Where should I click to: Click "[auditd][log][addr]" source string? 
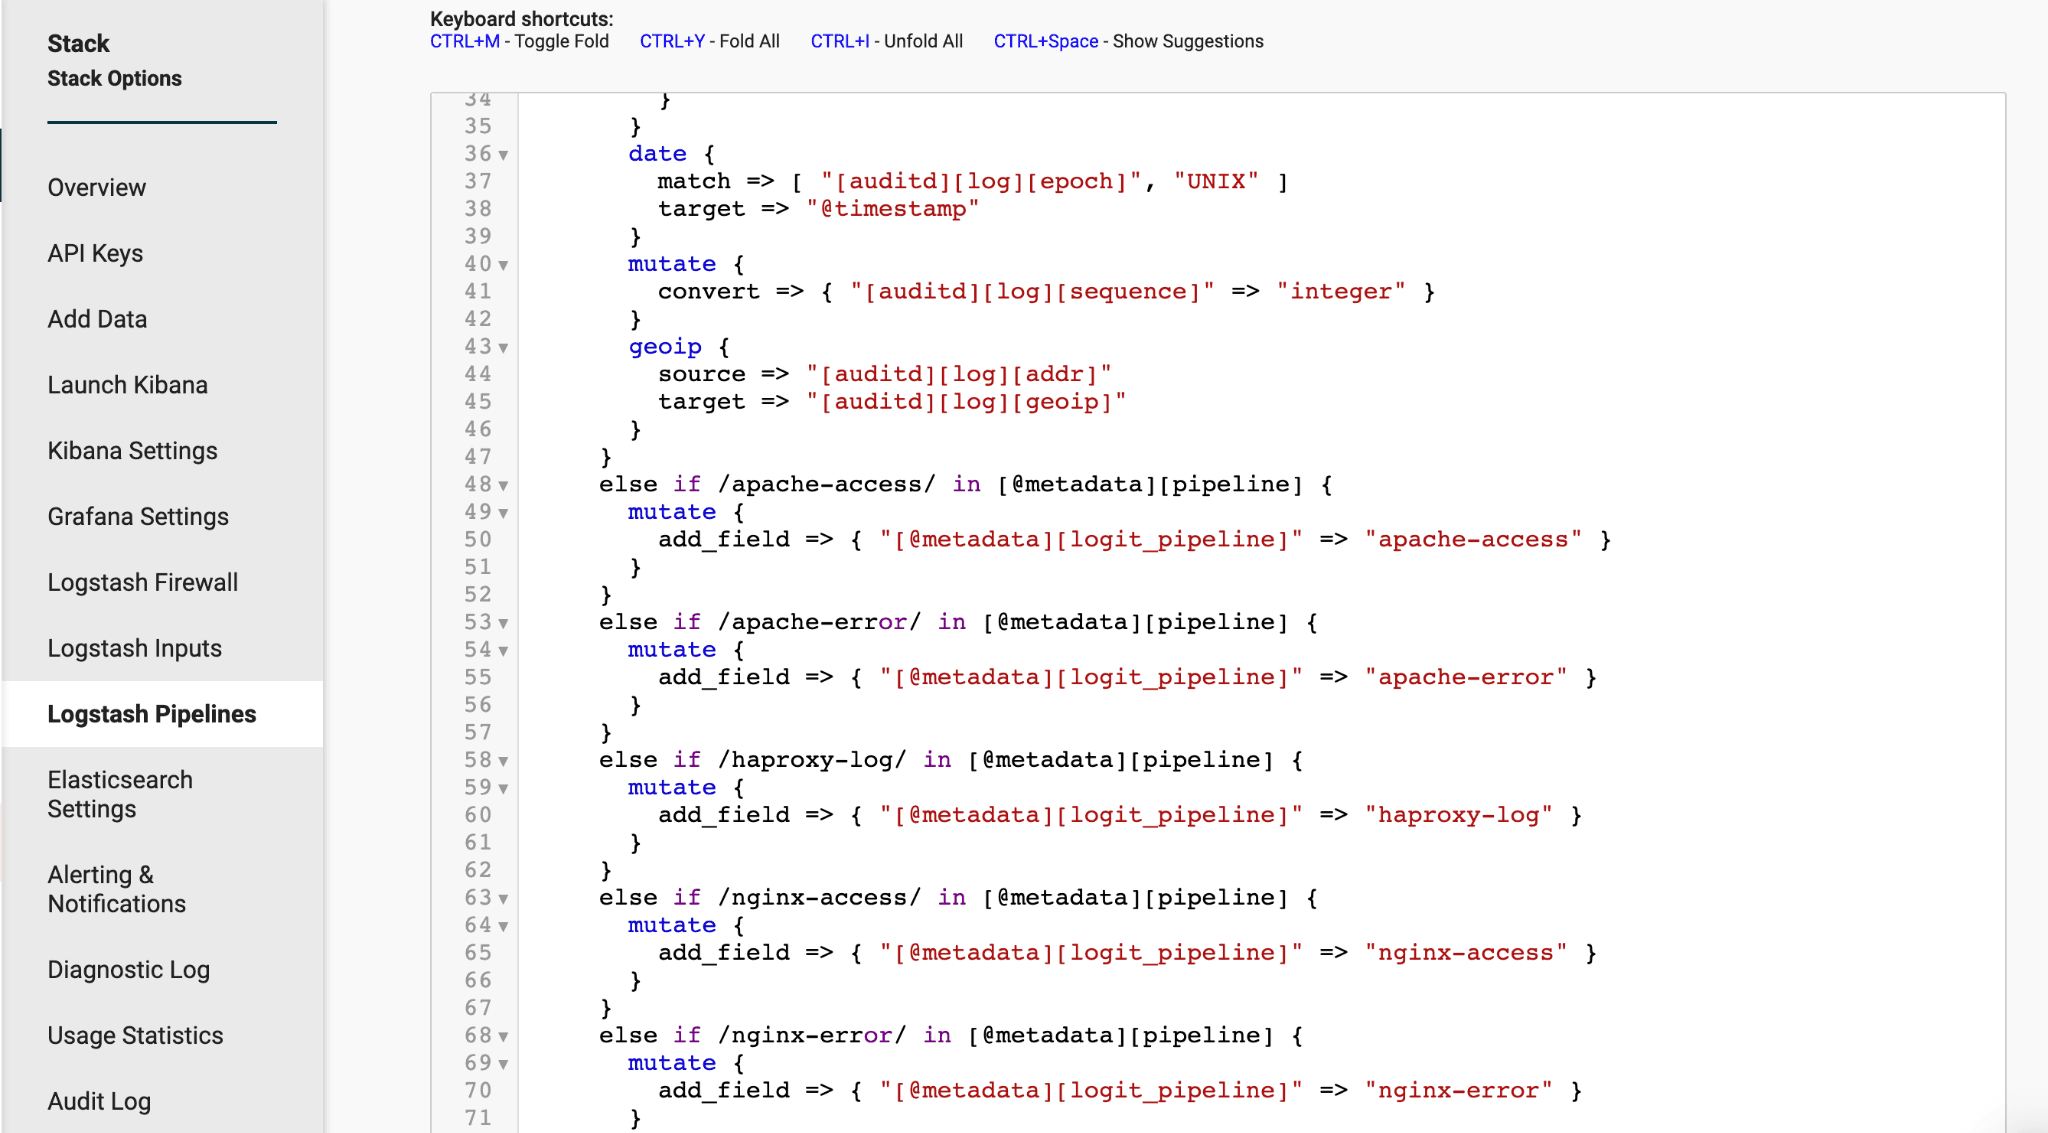pos(959,375)
